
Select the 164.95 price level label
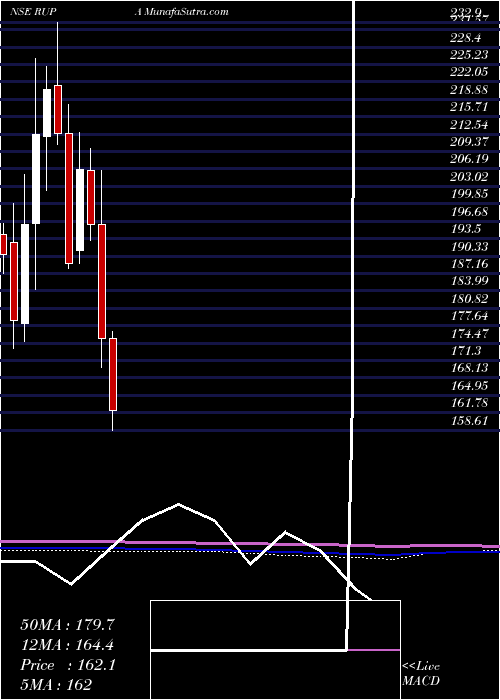(x=470, y=386)
